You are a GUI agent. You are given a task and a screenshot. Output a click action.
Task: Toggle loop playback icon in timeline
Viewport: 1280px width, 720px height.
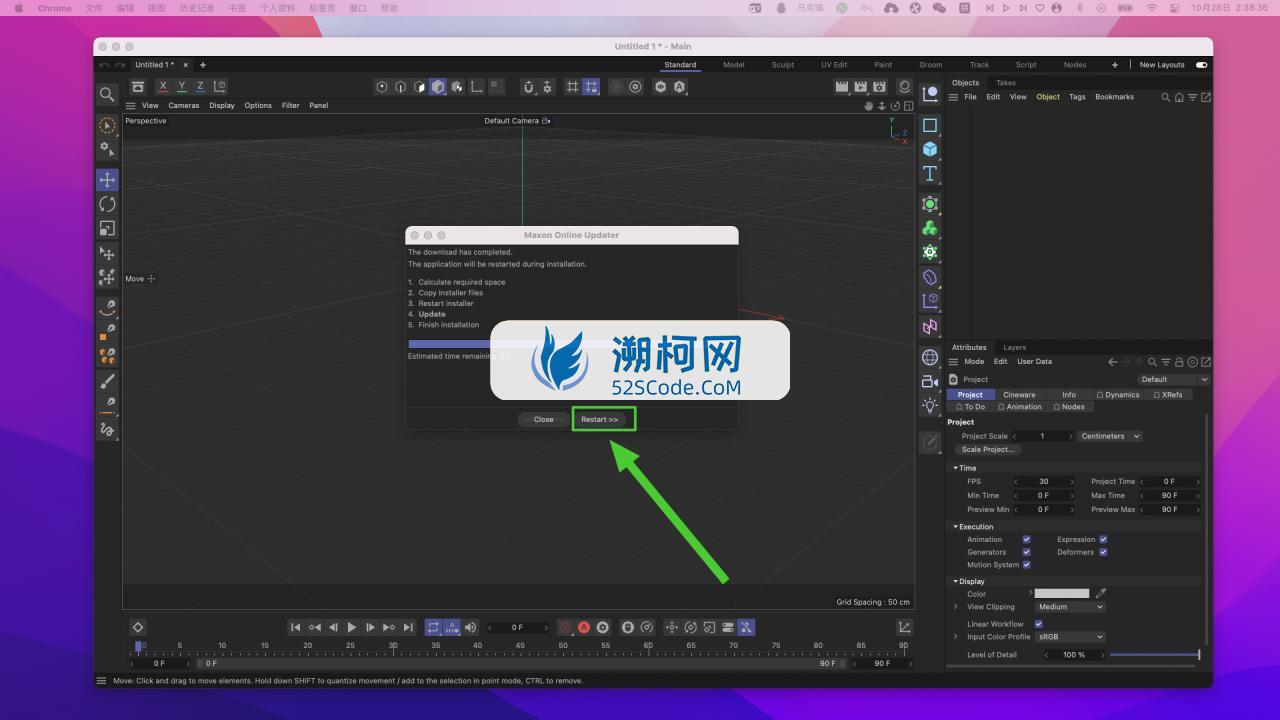[433, 627]
